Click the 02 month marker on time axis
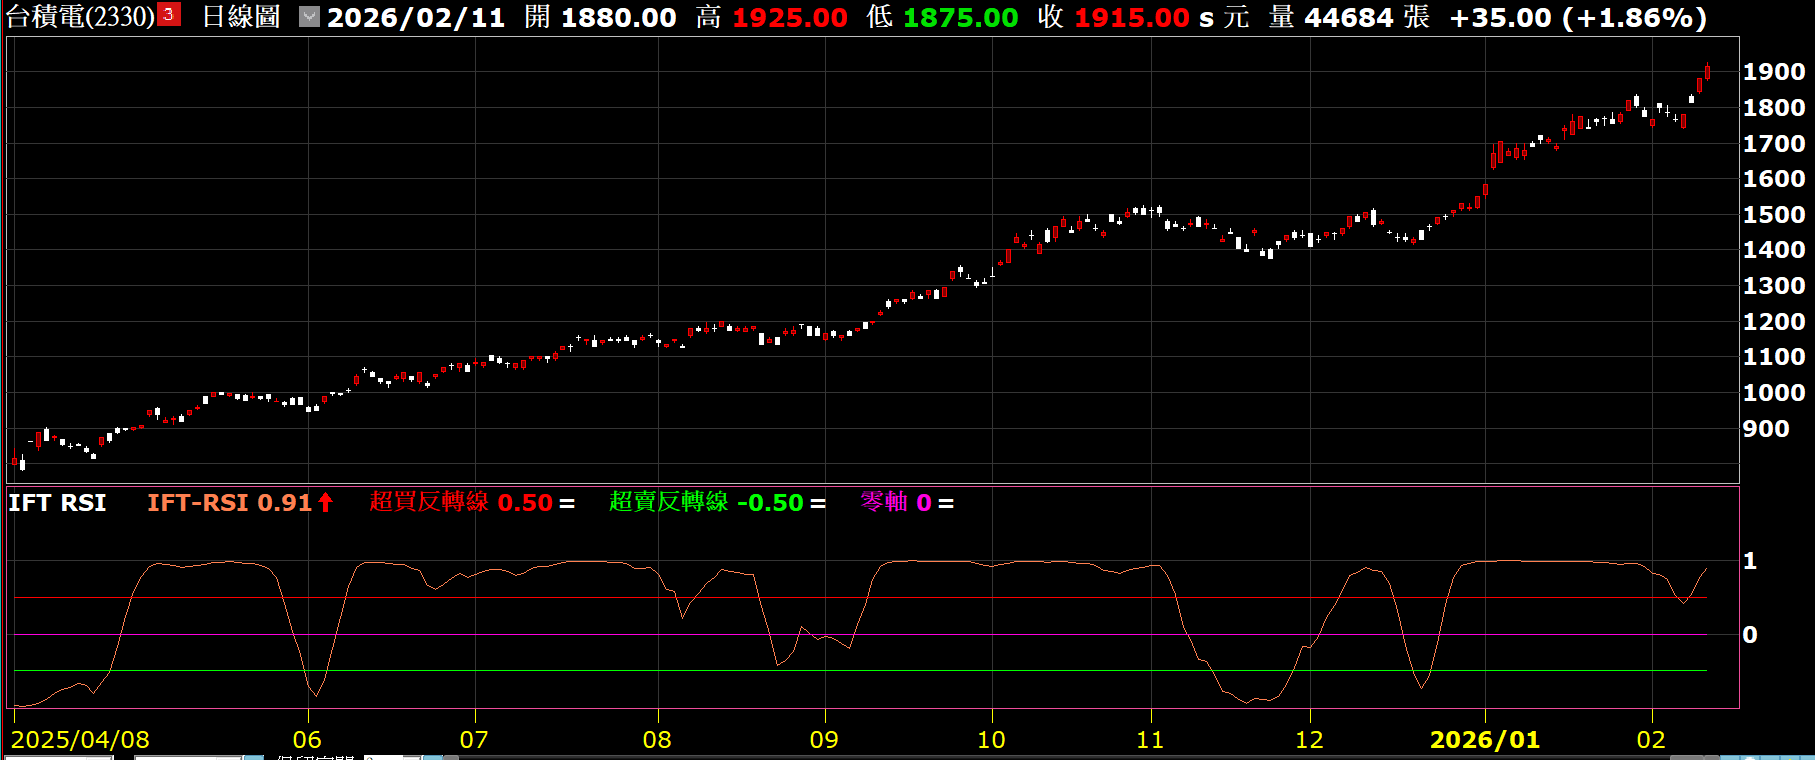The height and width of the screenshot is (760, 1815). [1651, 740]
